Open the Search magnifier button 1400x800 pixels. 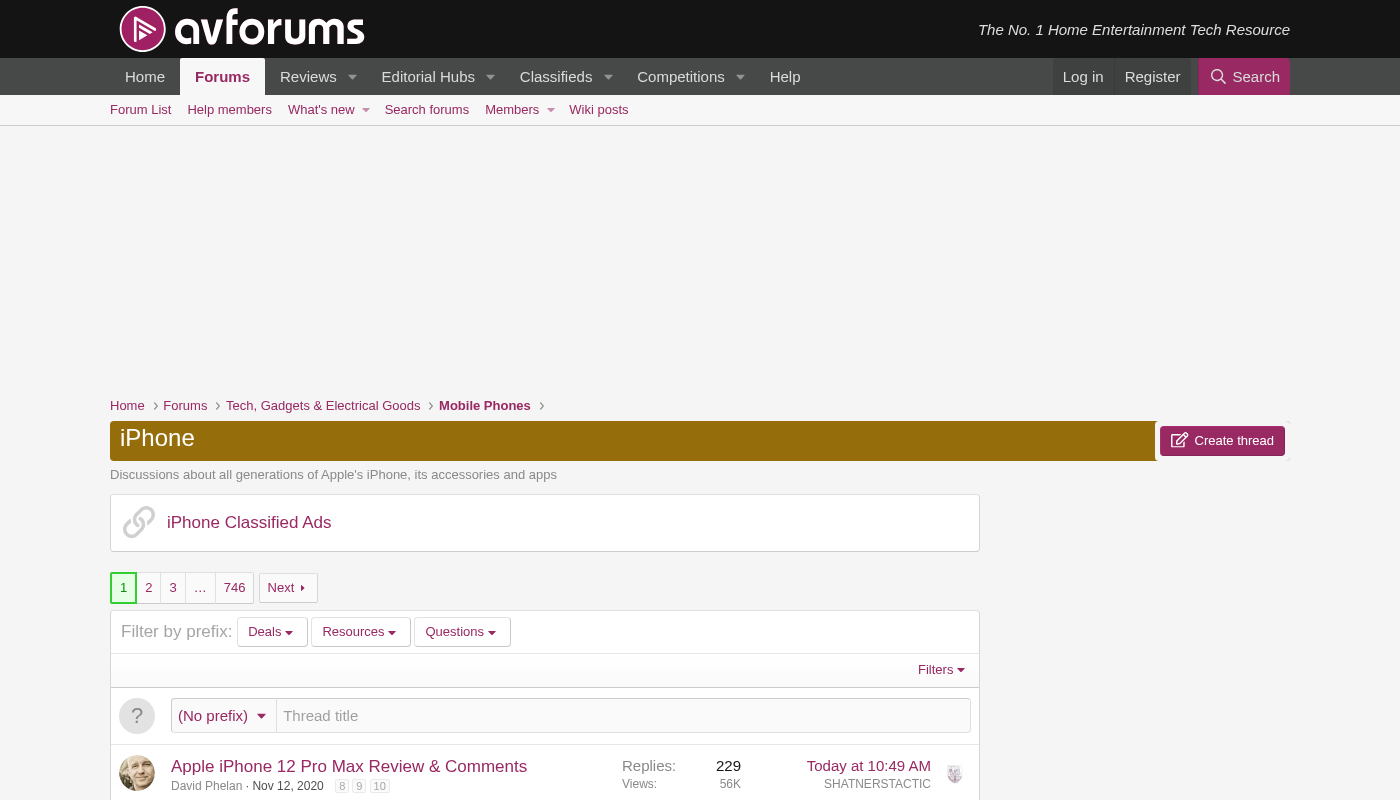pyautogui.click(x=1244, y=77)
